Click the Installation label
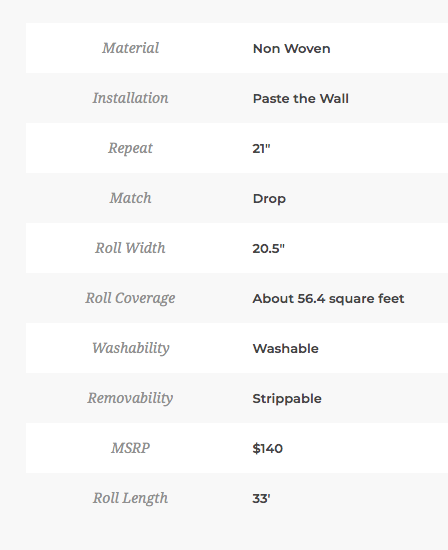This screenshot has height=550, width=448. click(x=131, y=98)
